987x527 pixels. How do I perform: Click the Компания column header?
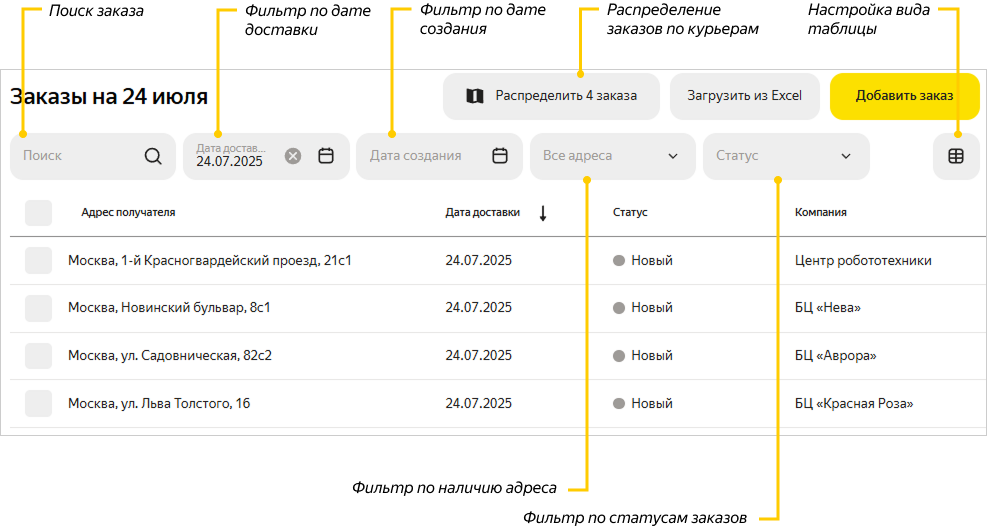[820, 212]
